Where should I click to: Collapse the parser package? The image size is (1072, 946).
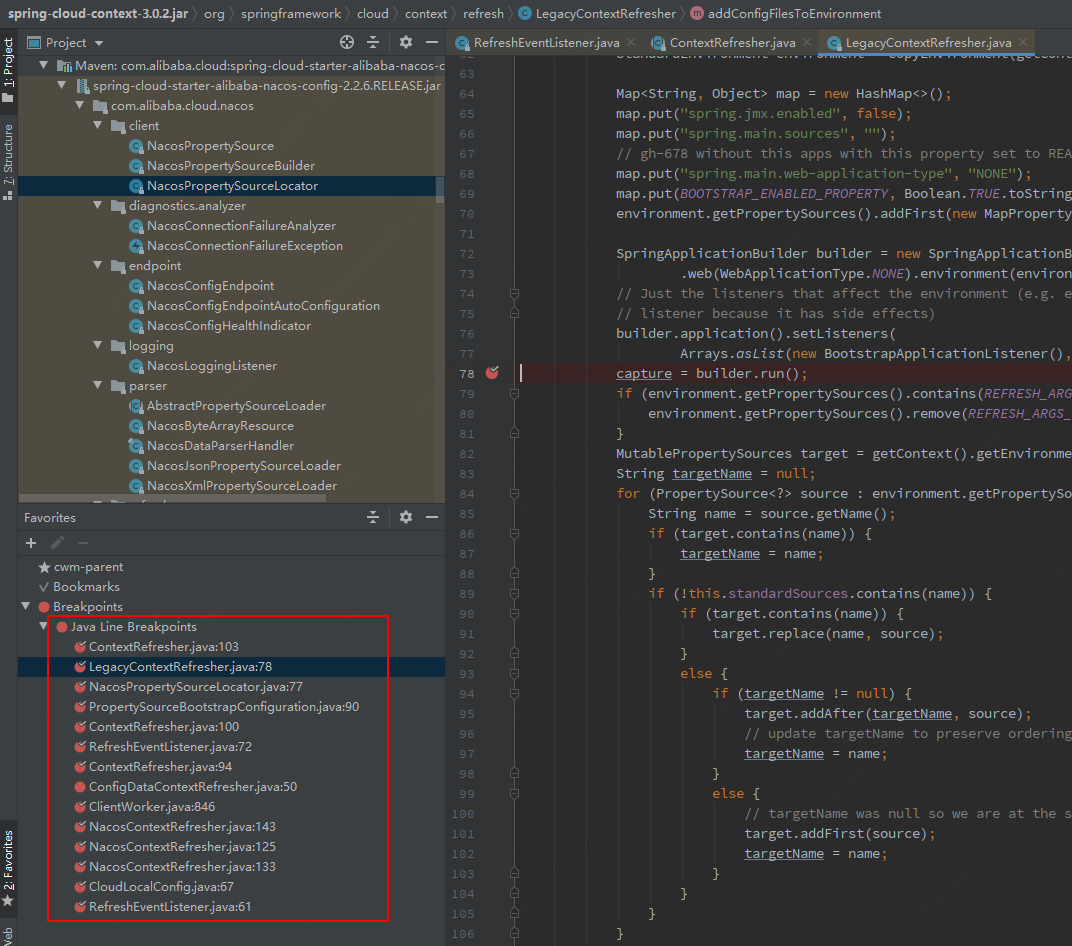98,386
